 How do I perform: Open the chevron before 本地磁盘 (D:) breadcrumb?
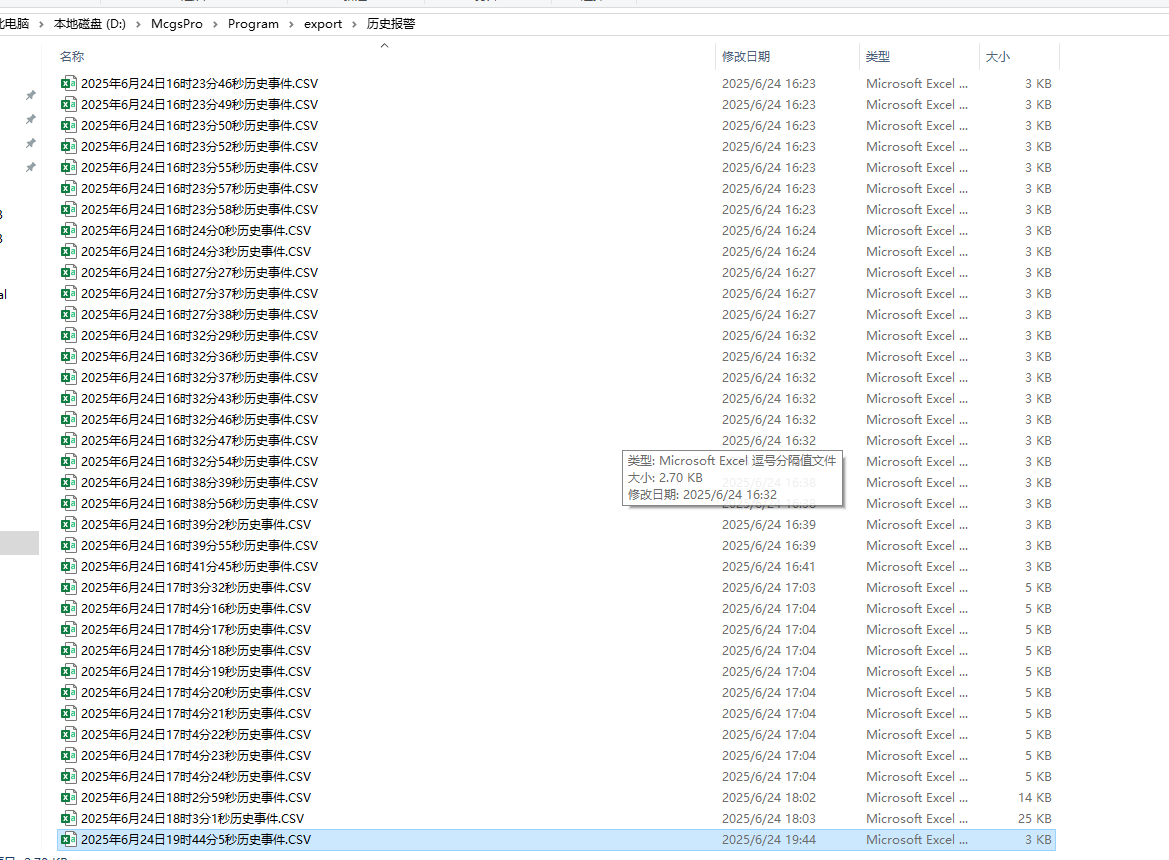click(x=42, y=24)
